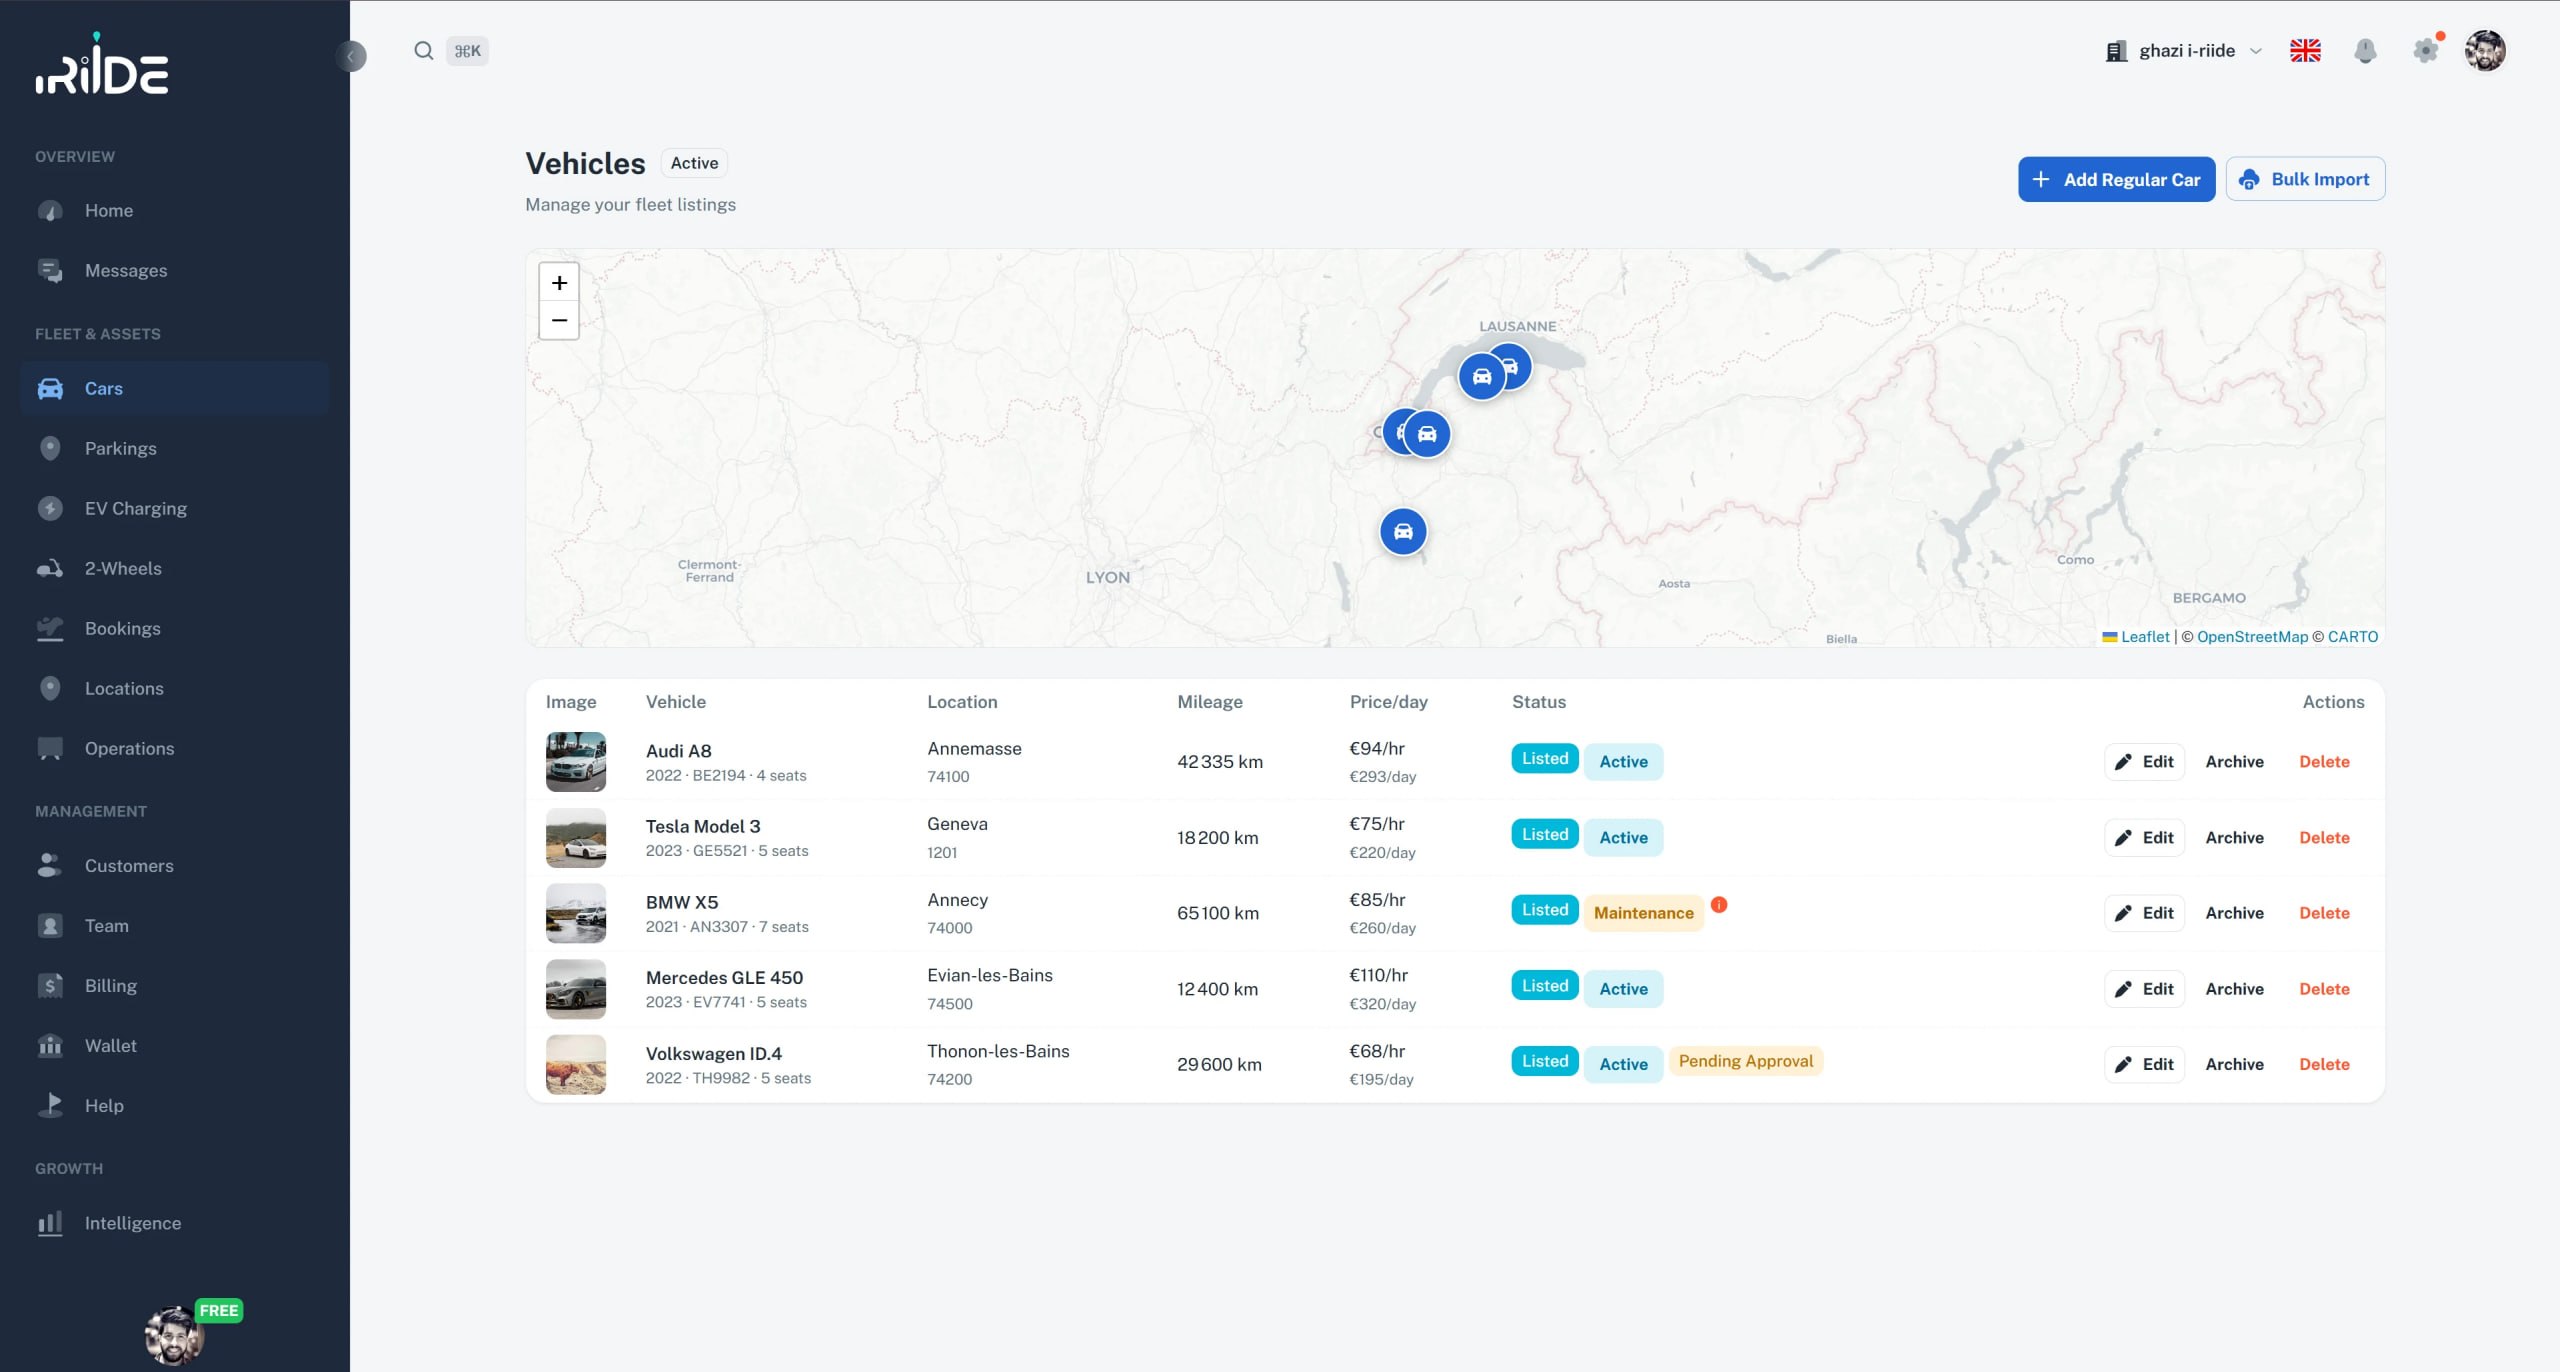
Task: Open the user avatar in top bar
Action: tap(2485, 51)
